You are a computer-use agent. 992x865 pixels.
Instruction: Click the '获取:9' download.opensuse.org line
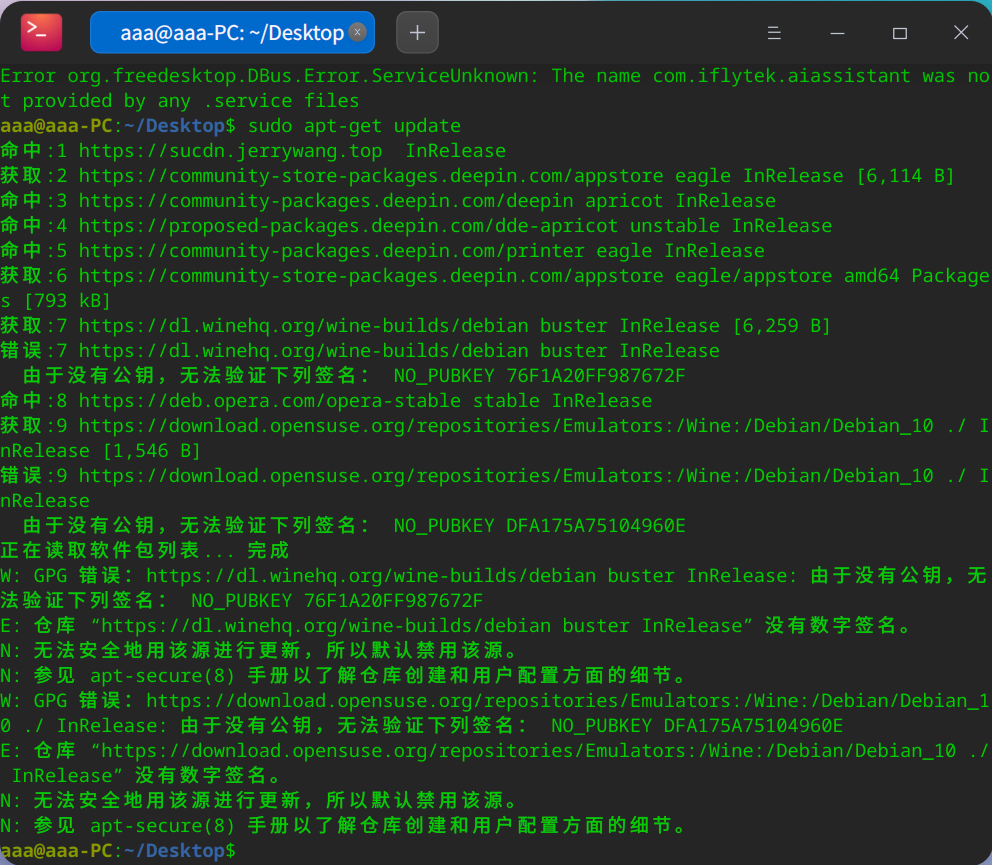pos(496,439)
